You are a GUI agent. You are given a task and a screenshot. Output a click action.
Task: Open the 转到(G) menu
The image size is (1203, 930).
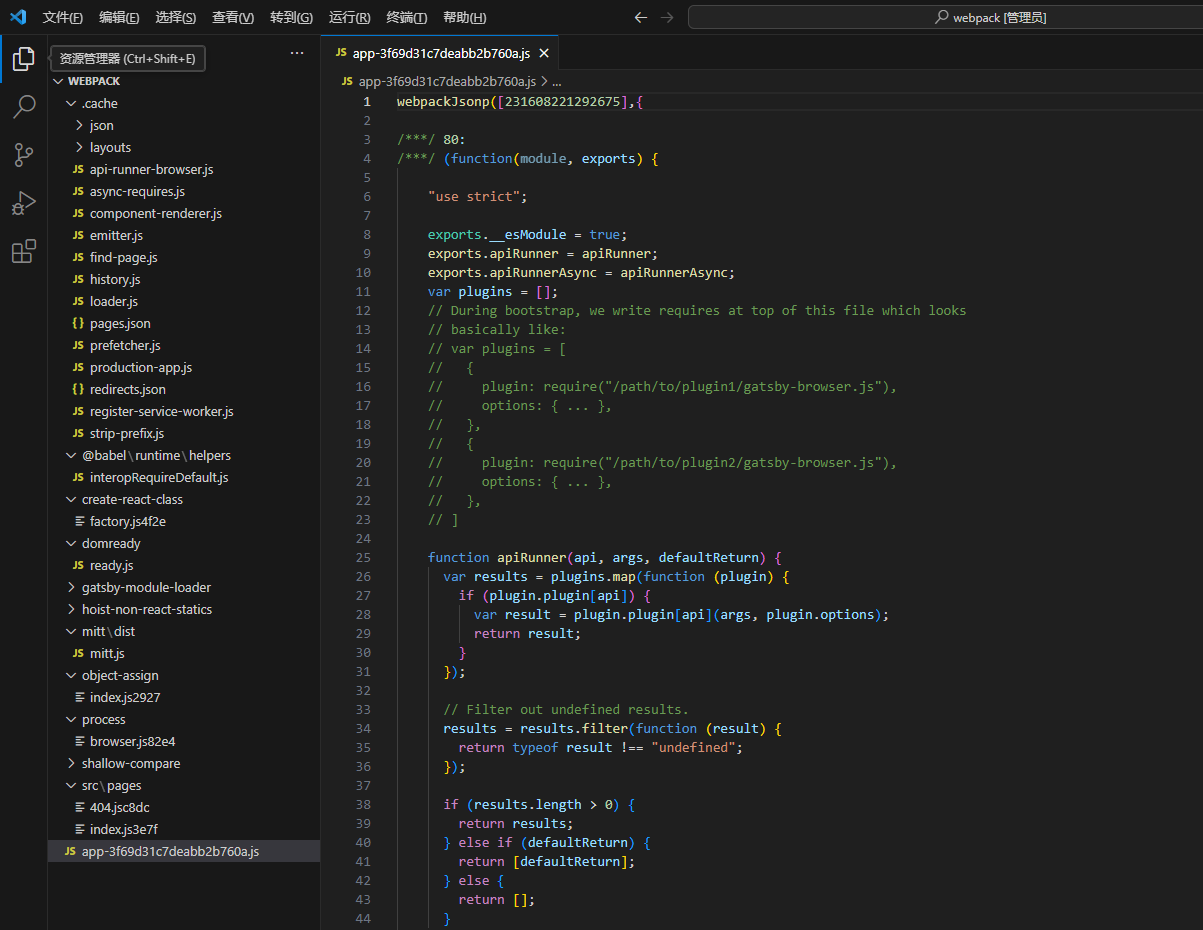pyautogui.click(x=291, y=18)
